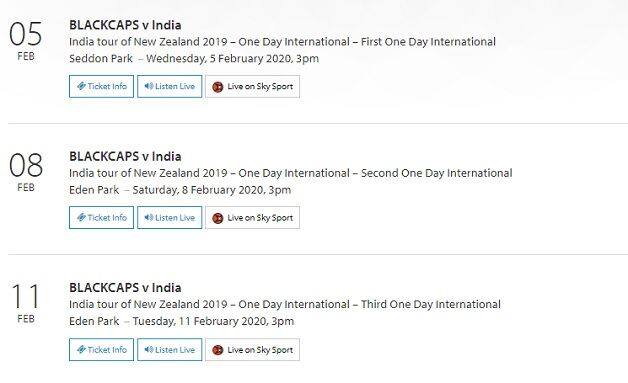Choose Live on Sky Sport for the First ODI
Screen dimensions: 628x383
252,86
